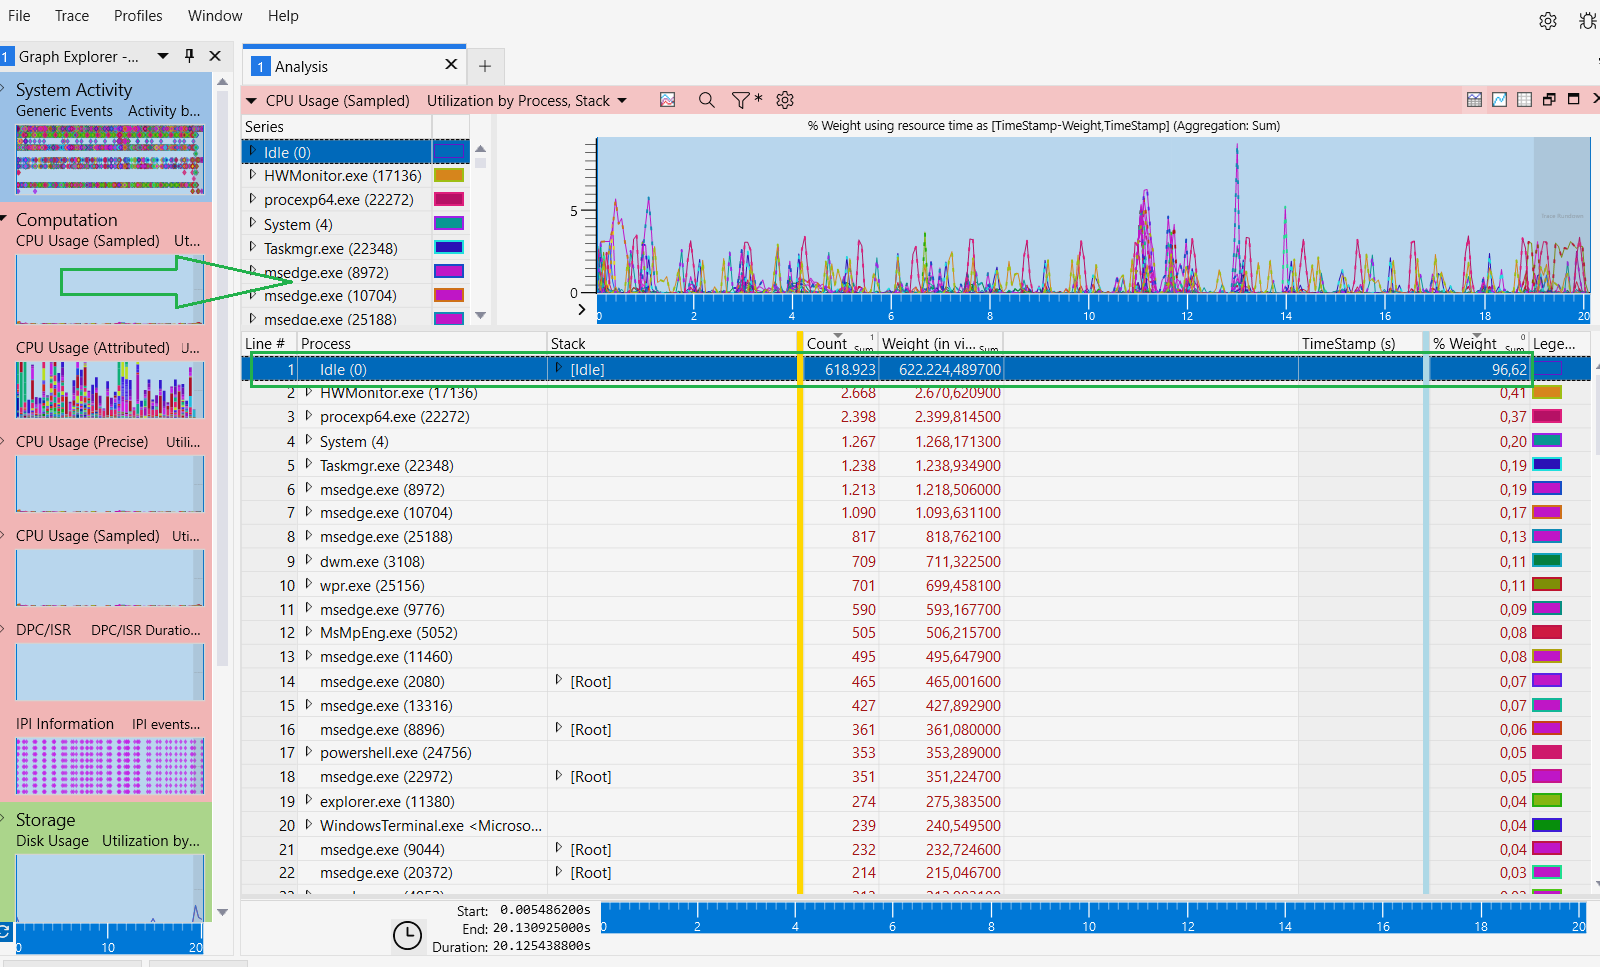Switch to graph only layout
This screenshot has width=1600, height=967.
point(1499,99)
